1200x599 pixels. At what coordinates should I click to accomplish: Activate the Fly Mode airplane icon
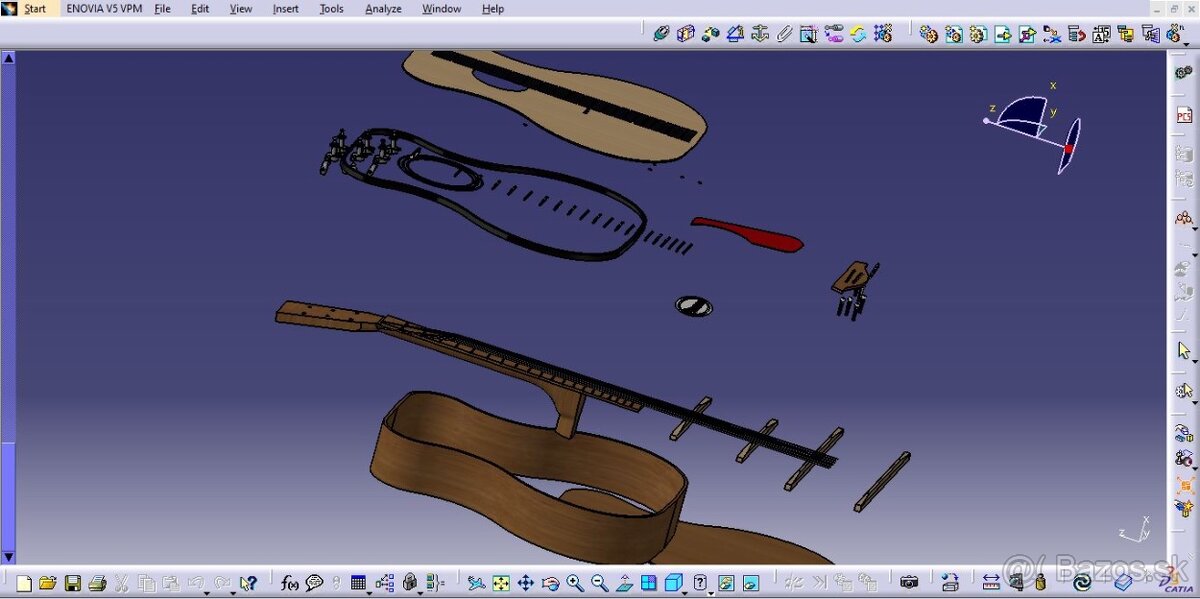tap(476, 583)
